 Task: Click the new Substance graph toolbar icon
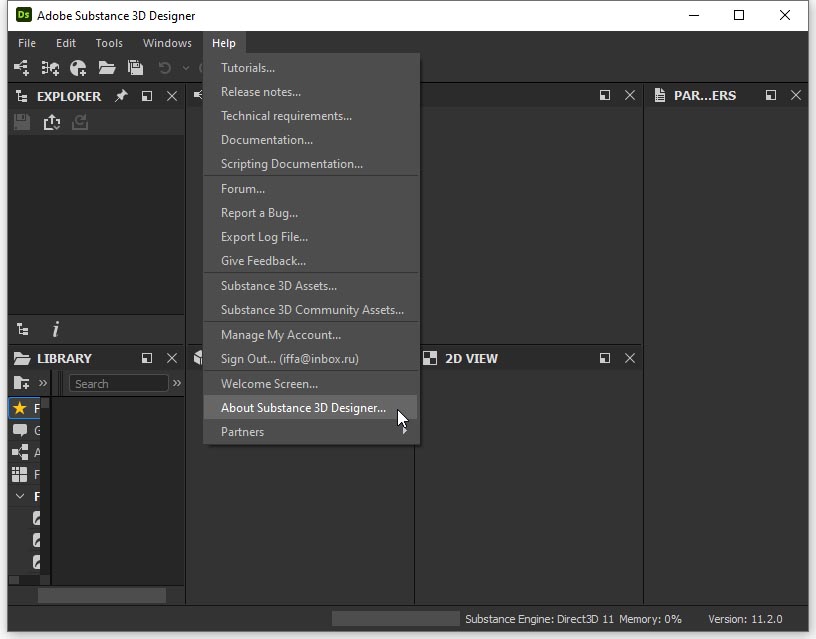(21, 68)
